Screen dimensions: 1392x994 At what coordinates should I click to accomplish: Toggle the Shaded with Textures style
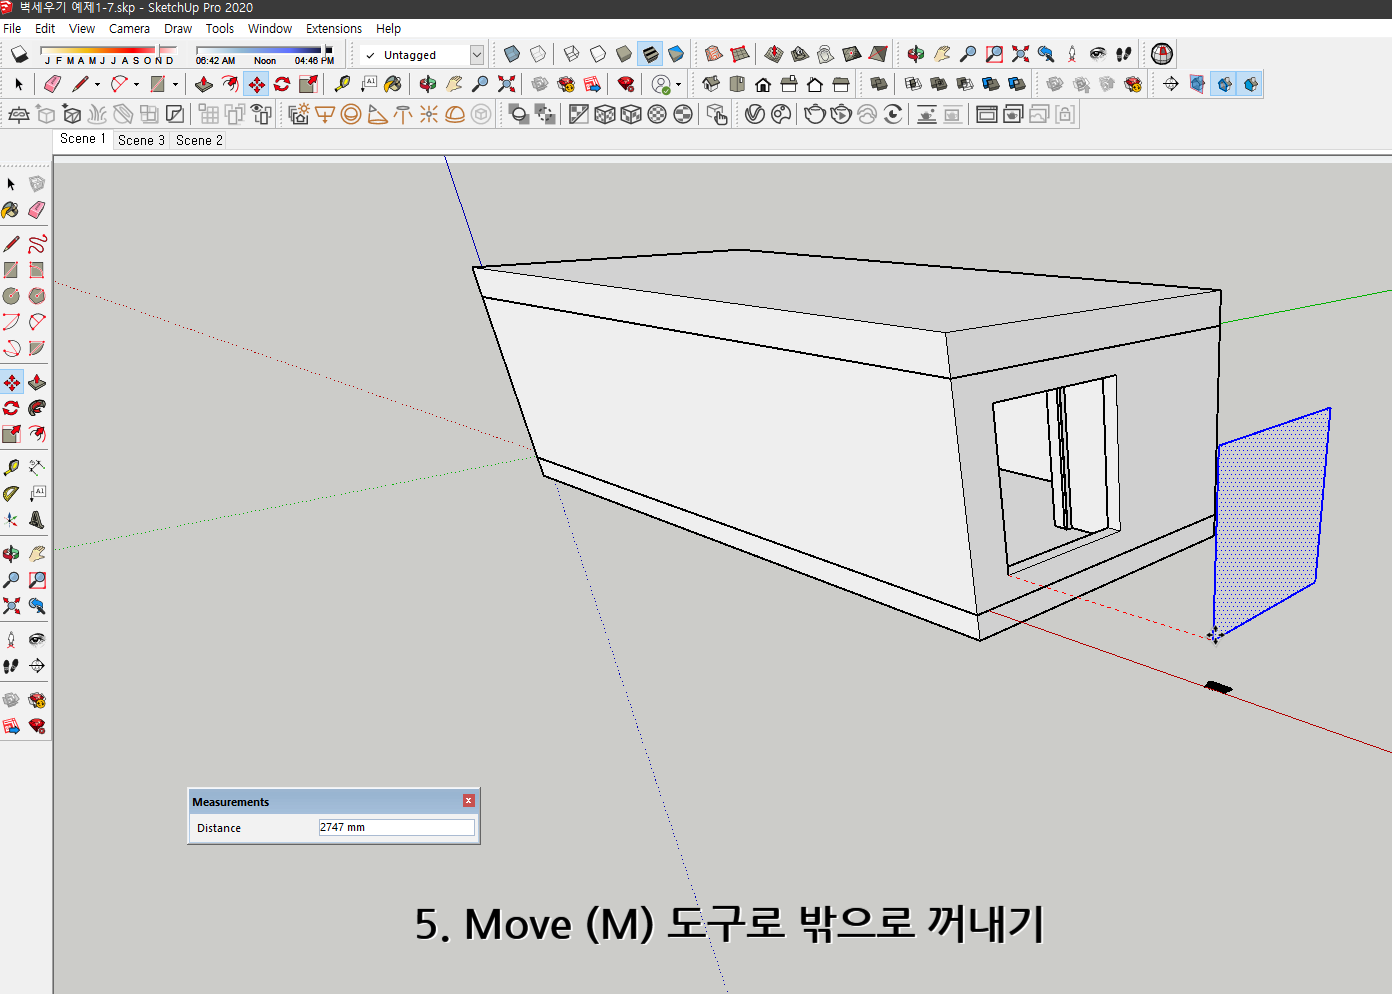coord(648,53)
